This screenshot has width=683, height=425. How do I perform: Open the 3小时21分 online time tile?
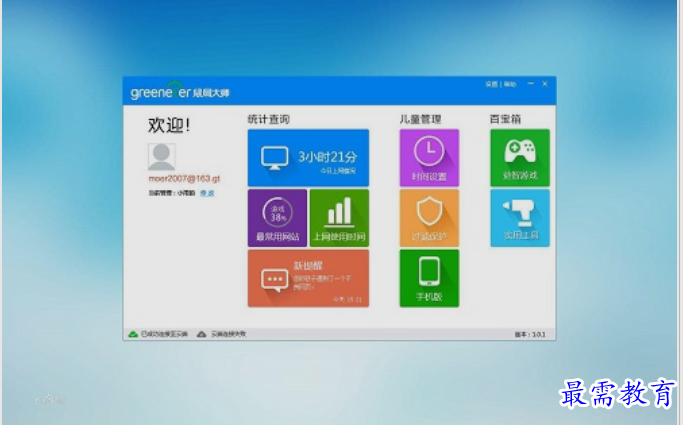[308, 158]
